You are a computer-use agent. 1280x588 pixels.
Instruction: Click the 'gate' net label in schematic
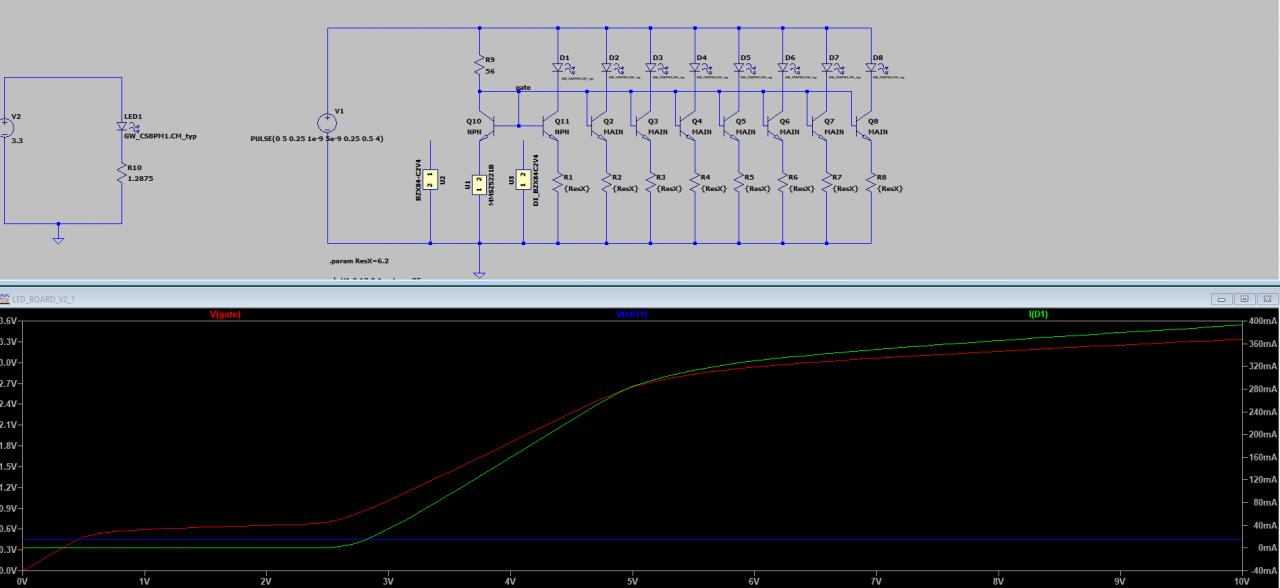523,87
